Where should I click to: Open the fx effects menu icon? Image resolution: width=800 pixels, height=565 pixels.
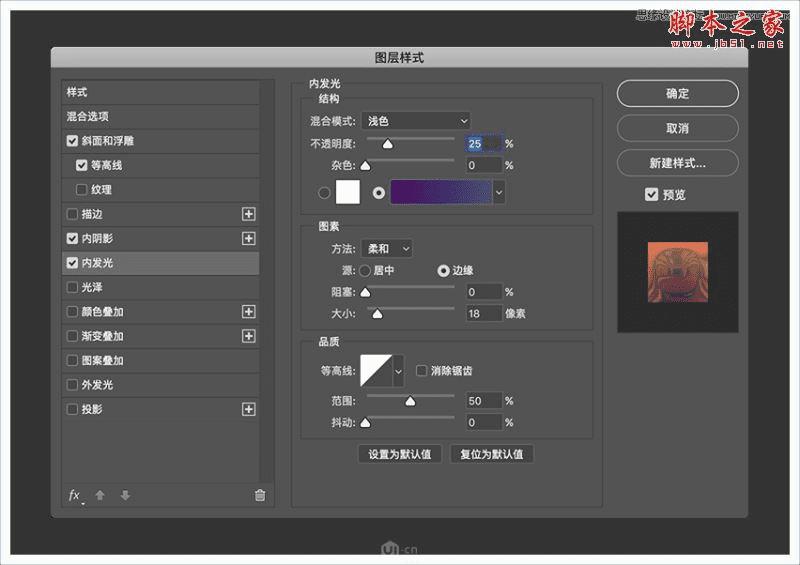76,496
